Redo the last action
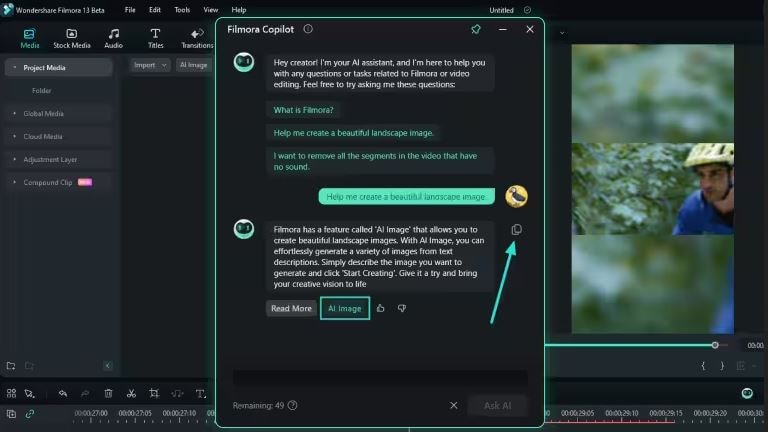The height and width of the screenshot is (432, 768). pos(85,393)
